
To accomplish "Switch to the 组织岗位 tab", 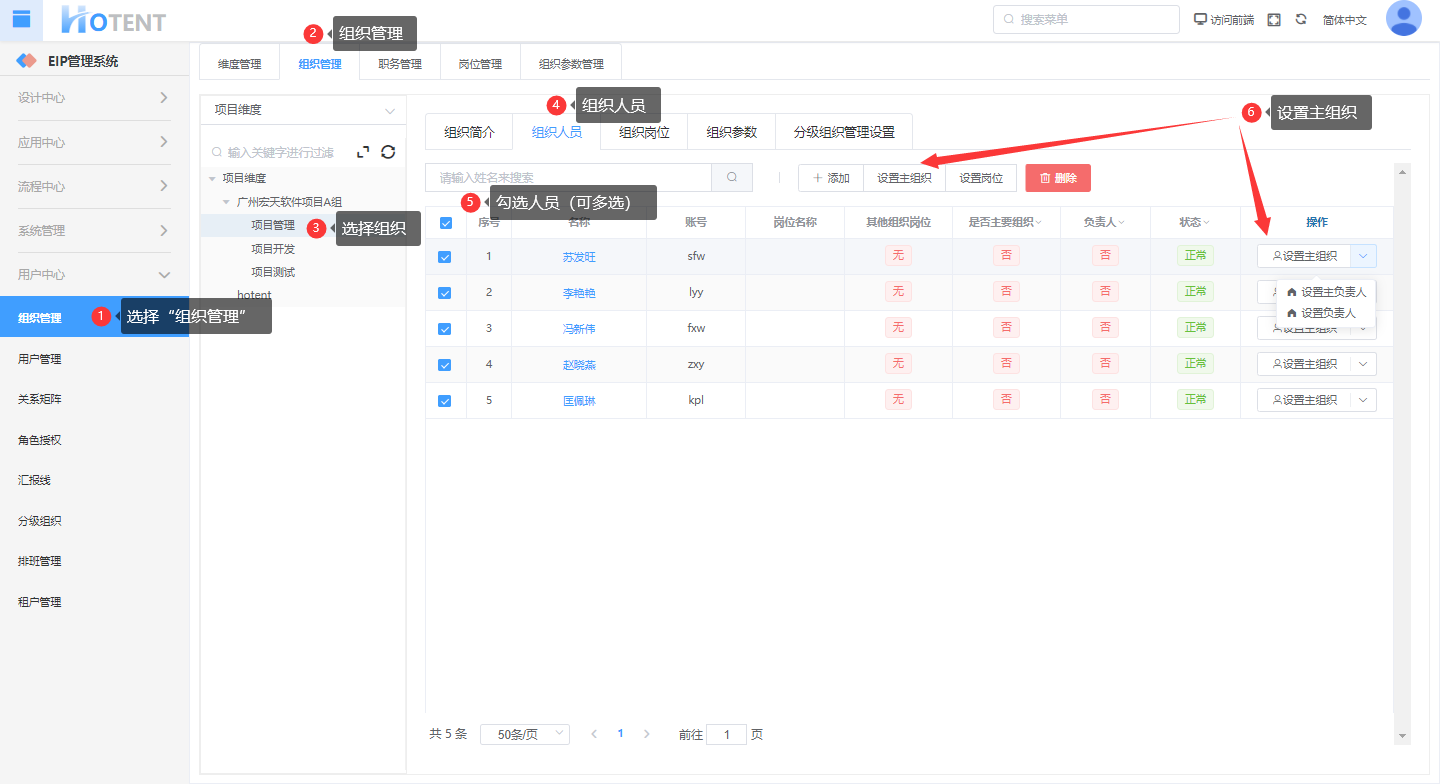I will (x=644, y=132).
